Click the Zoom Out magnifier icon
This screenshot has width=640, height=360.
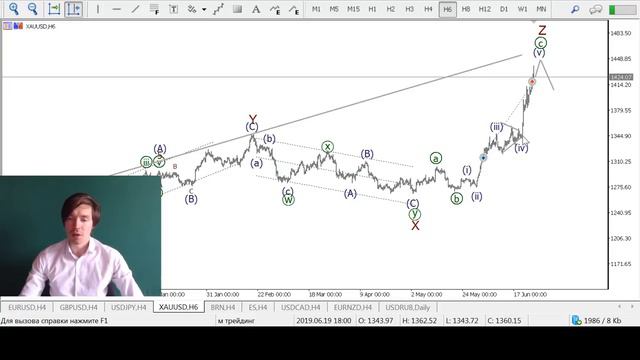[x=32, y=9]
